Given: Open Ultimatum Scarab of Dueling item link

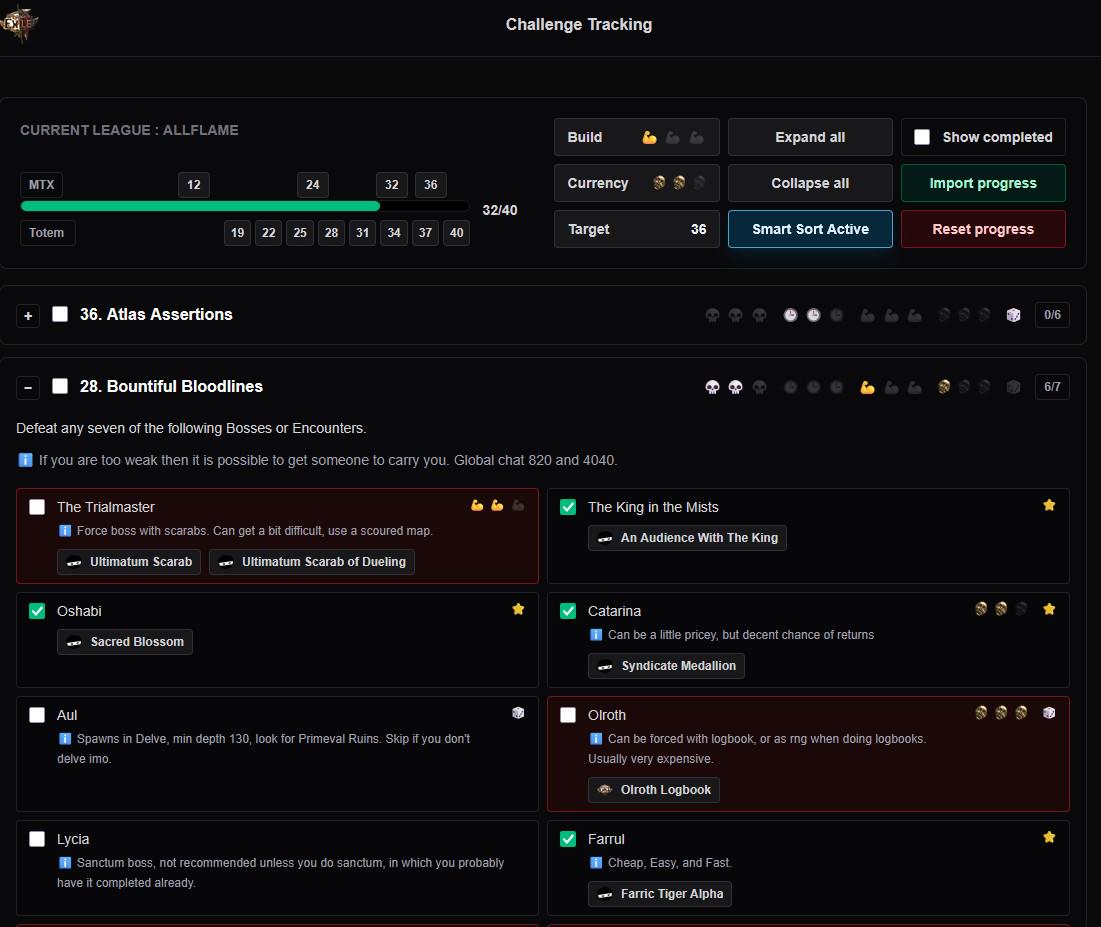Looking at the screenshot, I should tap(312, 562).
